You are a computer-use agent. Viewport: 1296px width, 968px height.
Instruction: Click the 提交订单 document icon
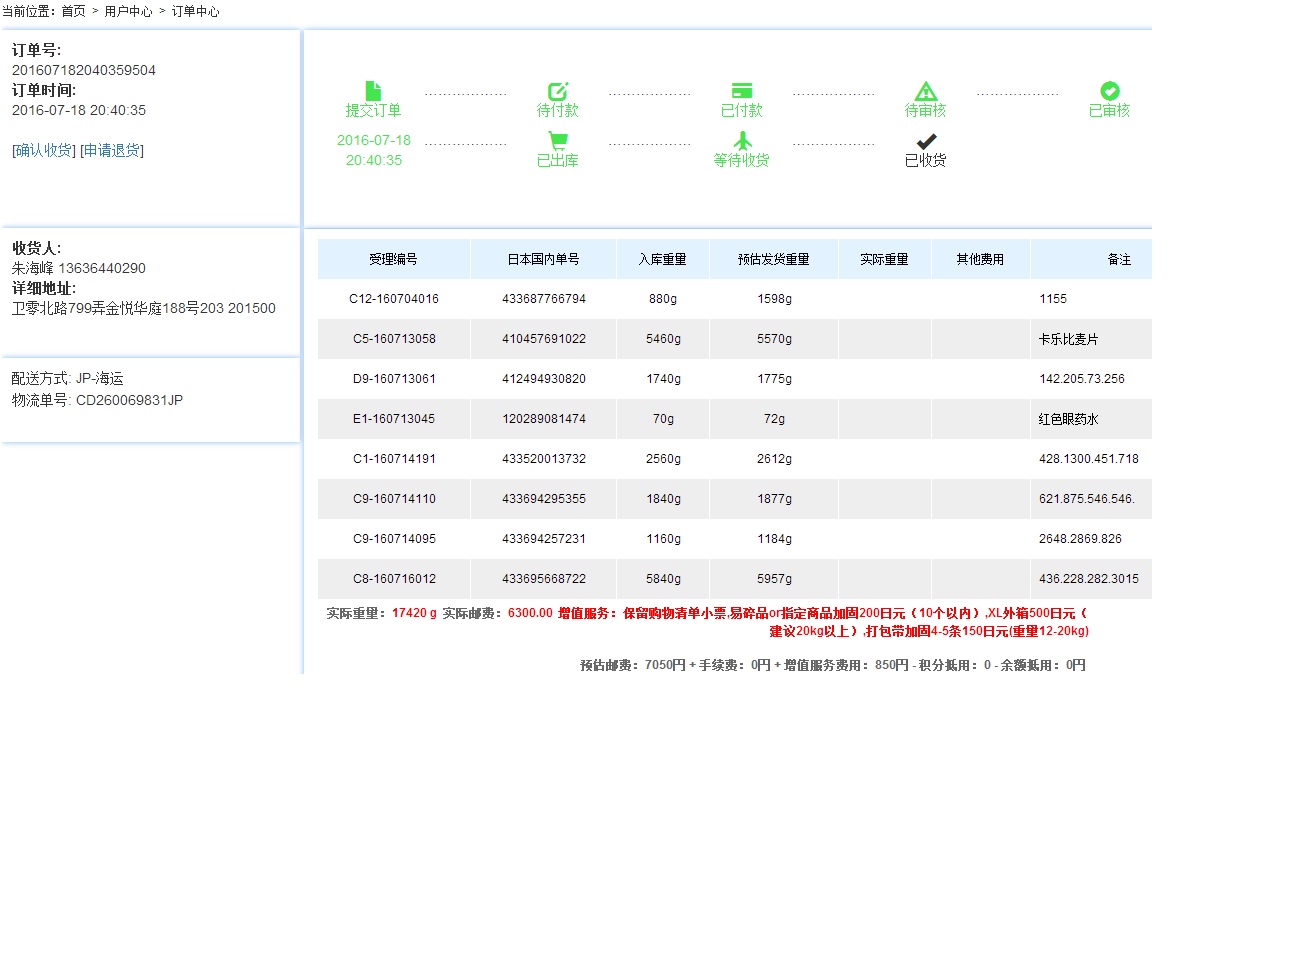(x=373, y=90)
